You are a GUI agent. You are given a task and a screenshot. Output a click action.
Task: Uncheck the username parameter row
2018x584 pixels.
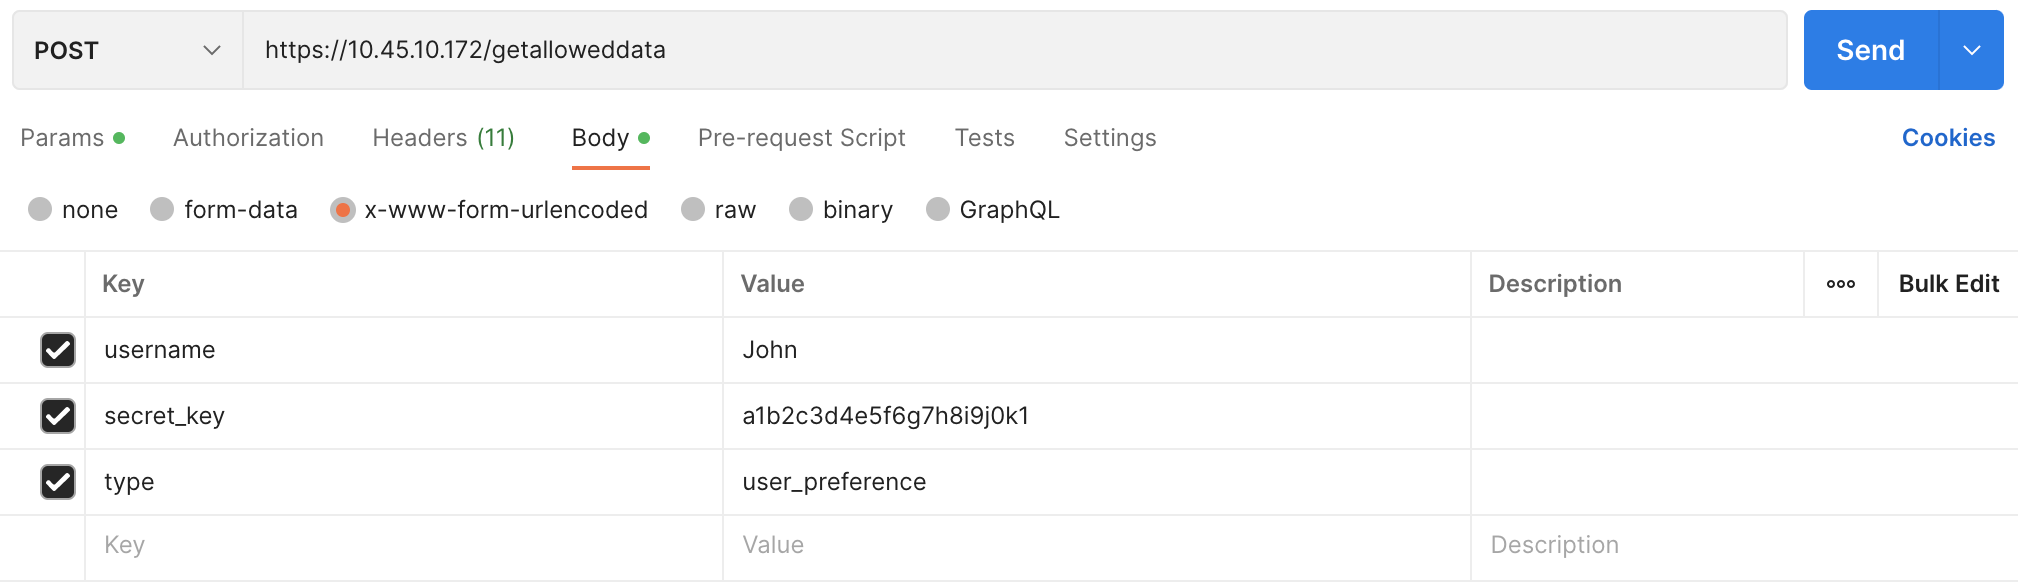(x=57, y=350)
